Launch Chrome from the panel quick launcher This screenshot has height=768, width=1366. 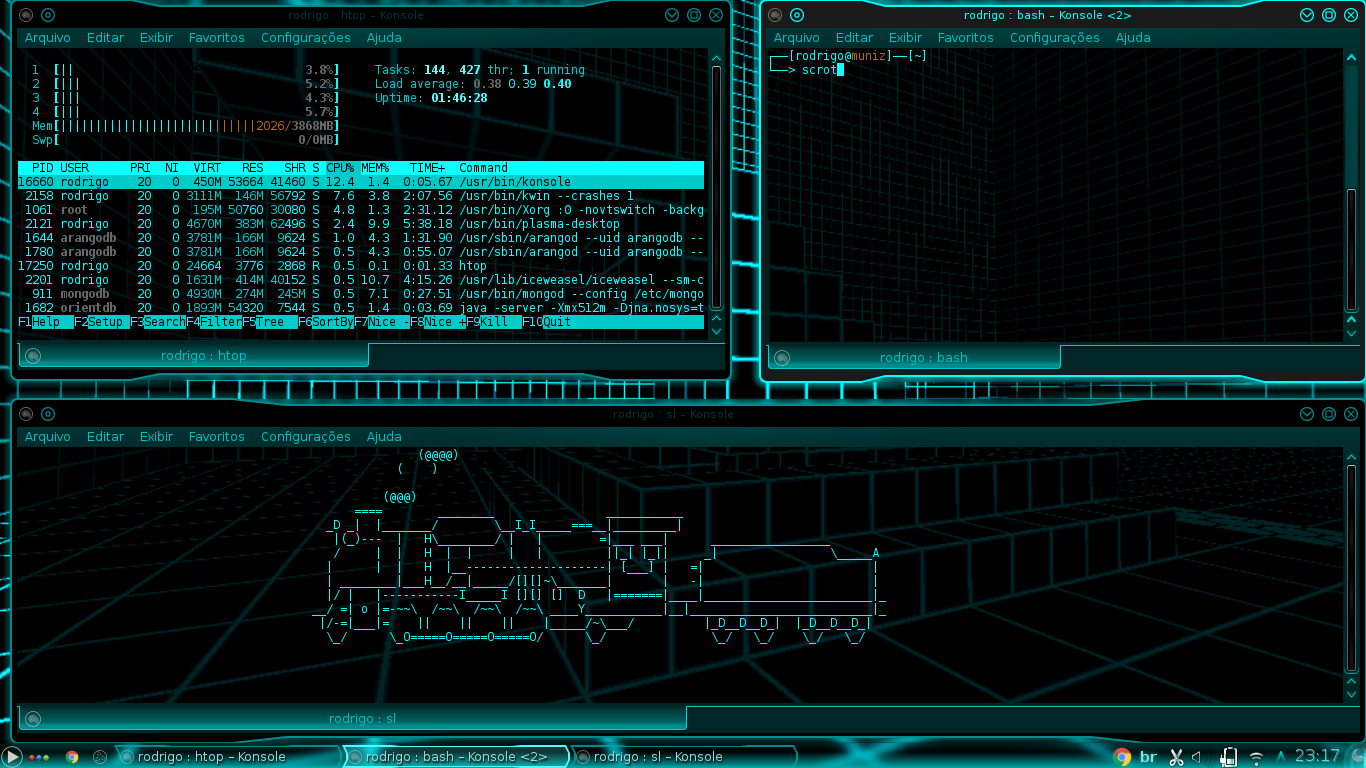(x=72, y=757)
